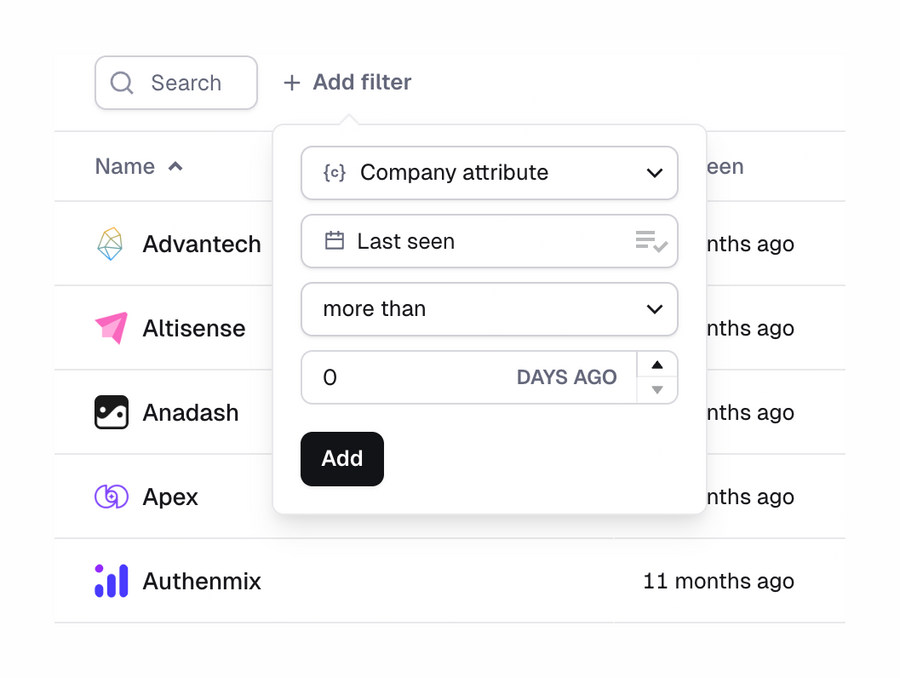This screenshot has height=678, width=900.
Task: Click the days ago number input
Action: point(400,377)
